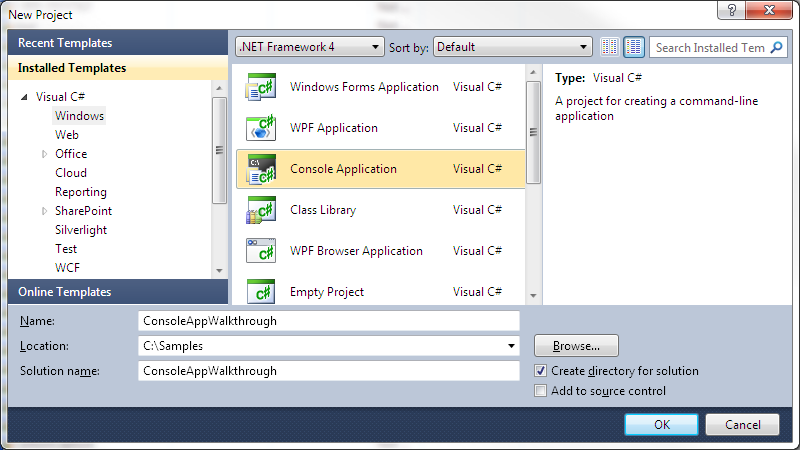Choose the Empty Project template icon
Screen dimensions: 800x450
[261, 291]
